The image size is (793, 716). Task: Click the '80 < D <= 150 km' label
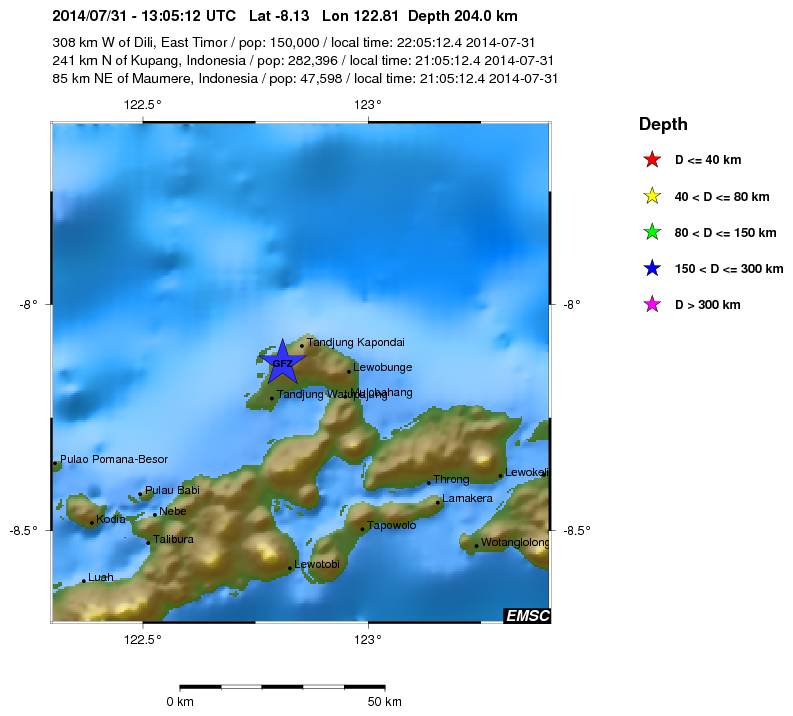pos(725,233)
